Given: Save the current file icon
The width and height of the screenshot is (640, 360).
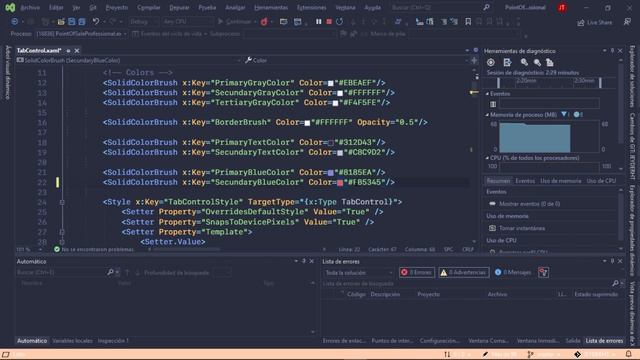Looking at the screenshot, I should [x=72, y=22].
